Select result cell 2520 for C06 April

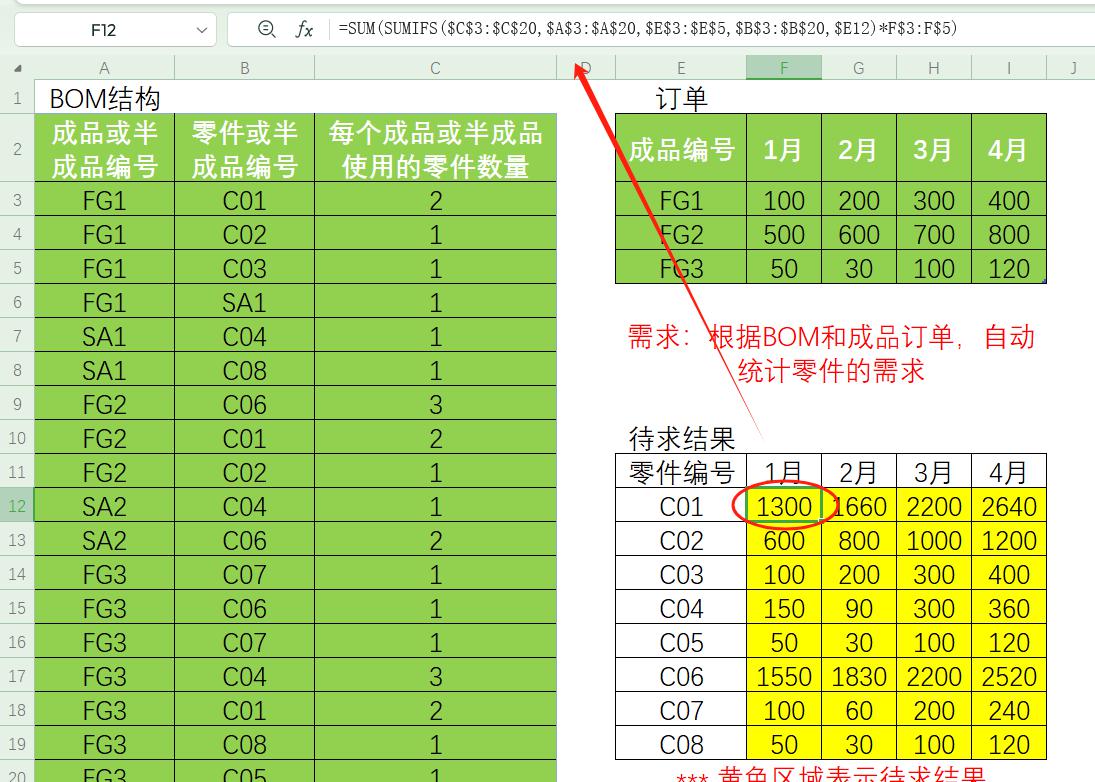(x=1008, y=677)
